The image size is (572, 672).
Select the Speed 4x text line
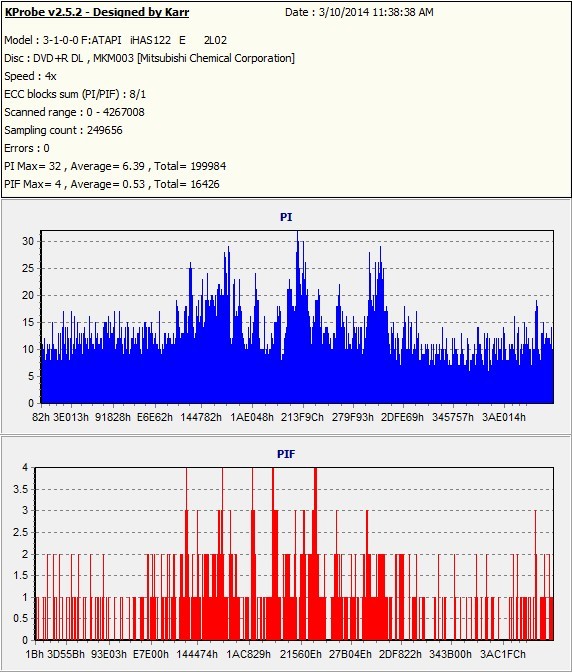[30, 76]
